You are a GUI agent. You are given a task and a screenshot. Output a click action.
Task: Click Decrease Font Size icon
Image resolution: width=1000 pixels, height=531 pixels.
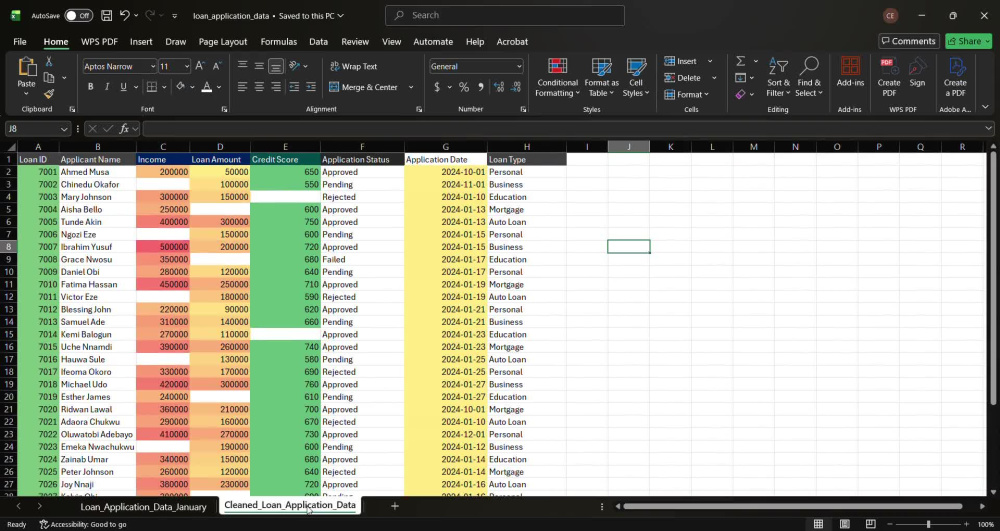pyautogui.click(x=217, y=66)
